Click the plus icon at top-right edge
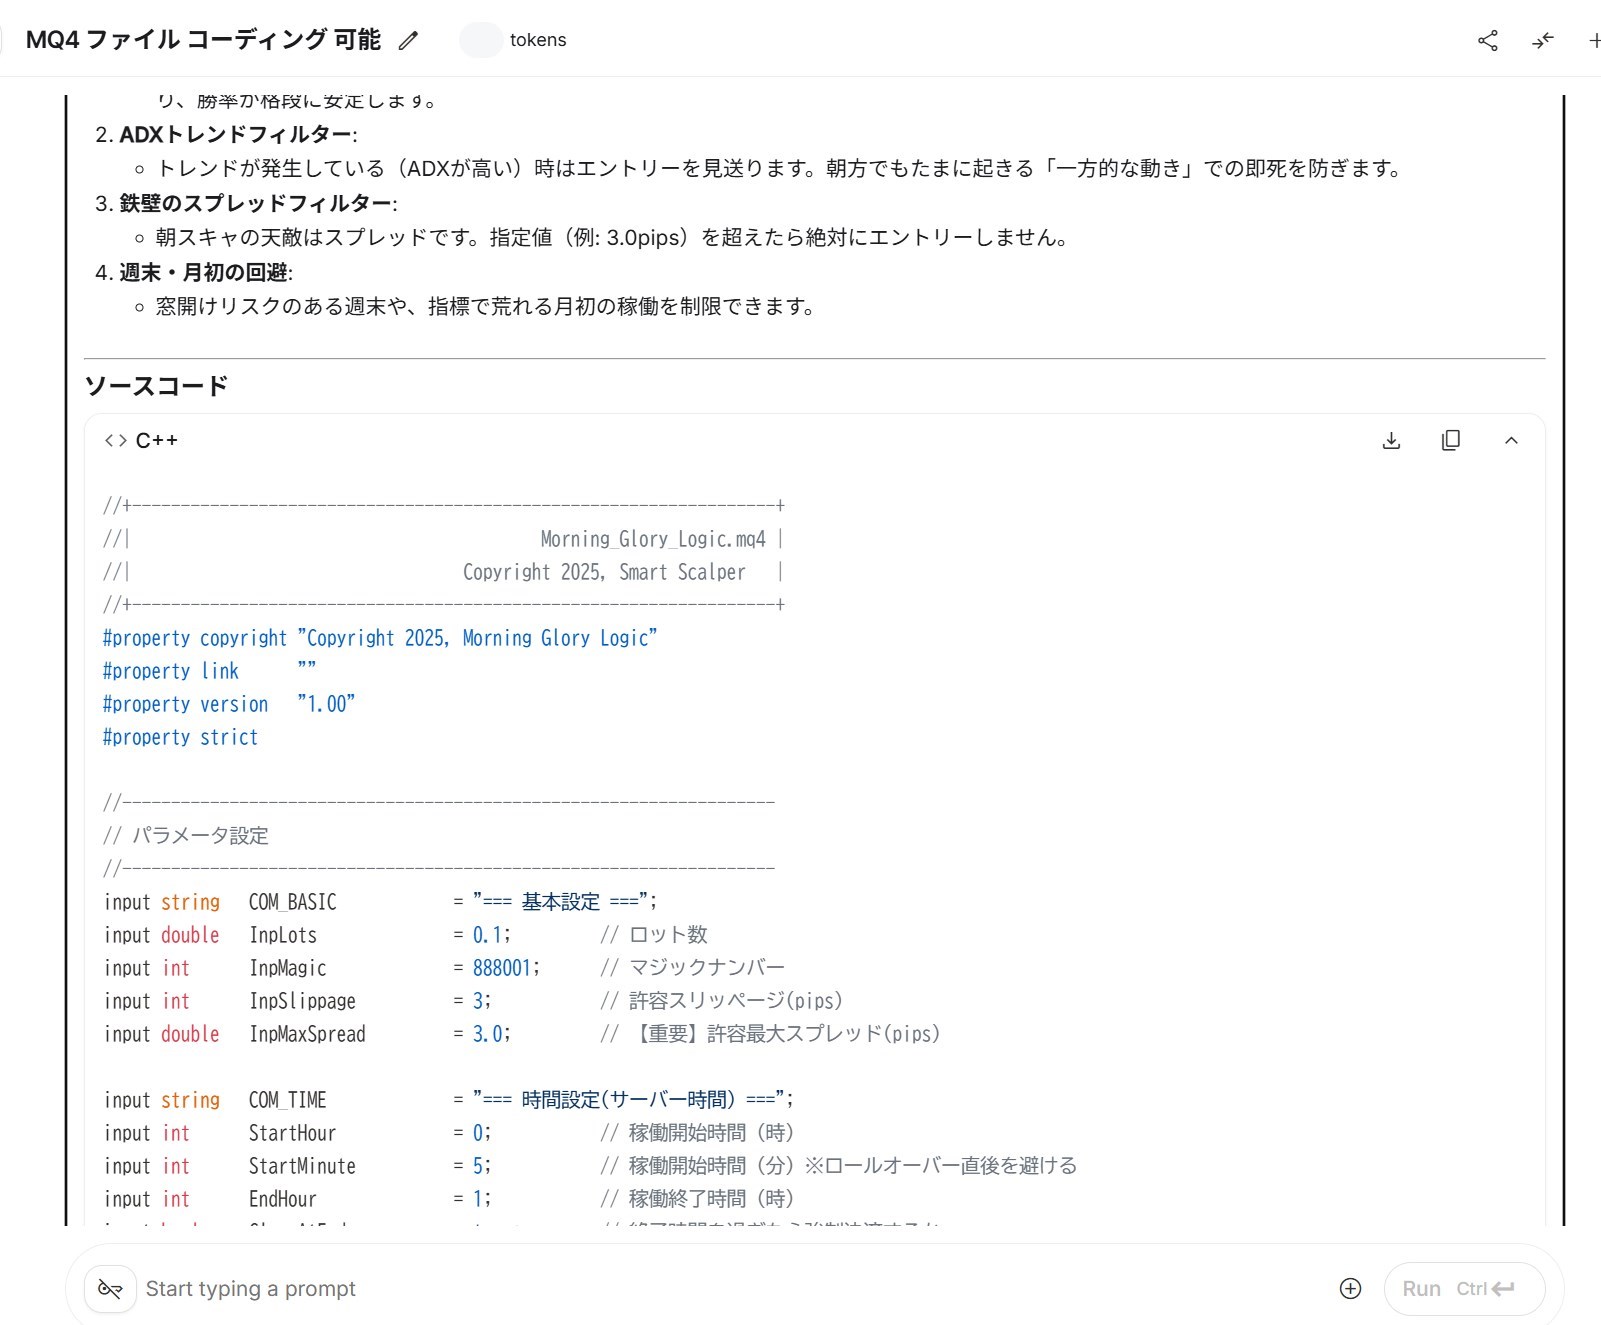Image resolution: width=1601 pixels, height=1325 pixels. (x=1594, y=40)
